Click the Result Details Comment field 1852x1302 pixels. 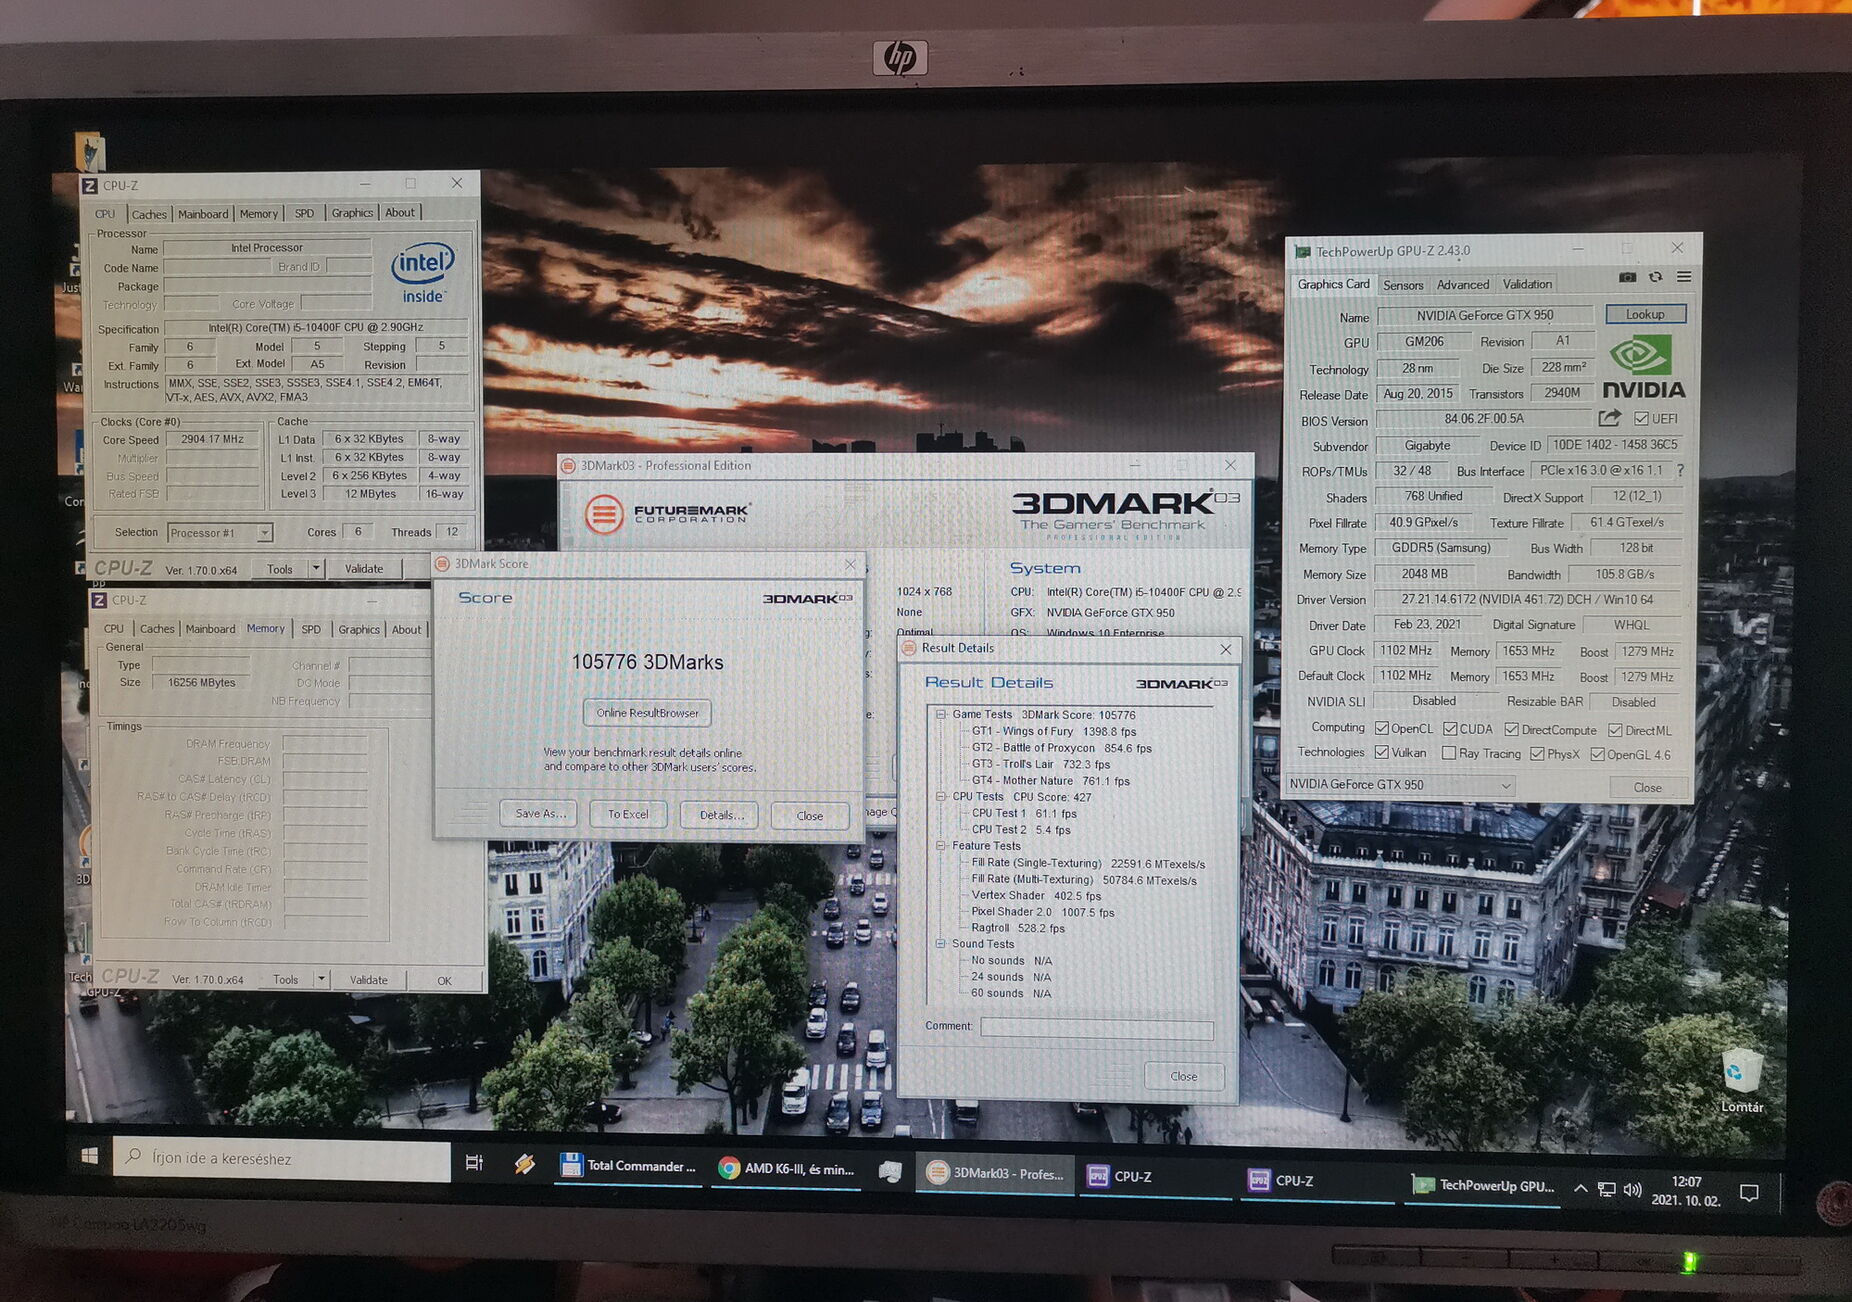click(x=1097, y=1028)
